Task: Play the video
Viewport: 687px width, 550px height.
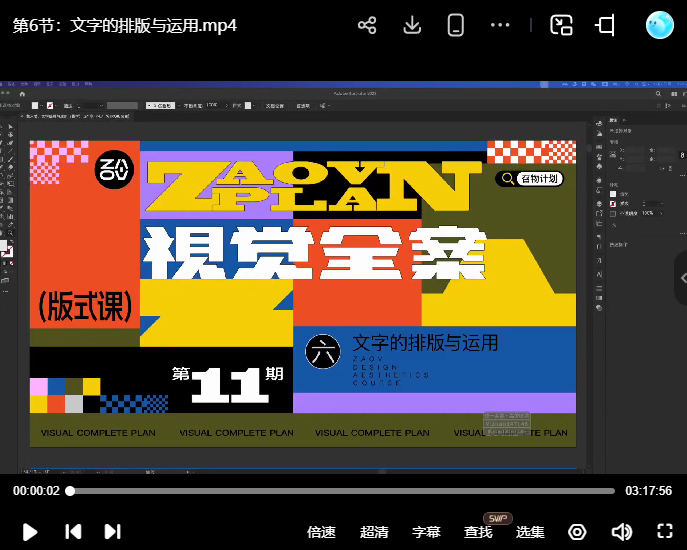Action: point(30,532)
